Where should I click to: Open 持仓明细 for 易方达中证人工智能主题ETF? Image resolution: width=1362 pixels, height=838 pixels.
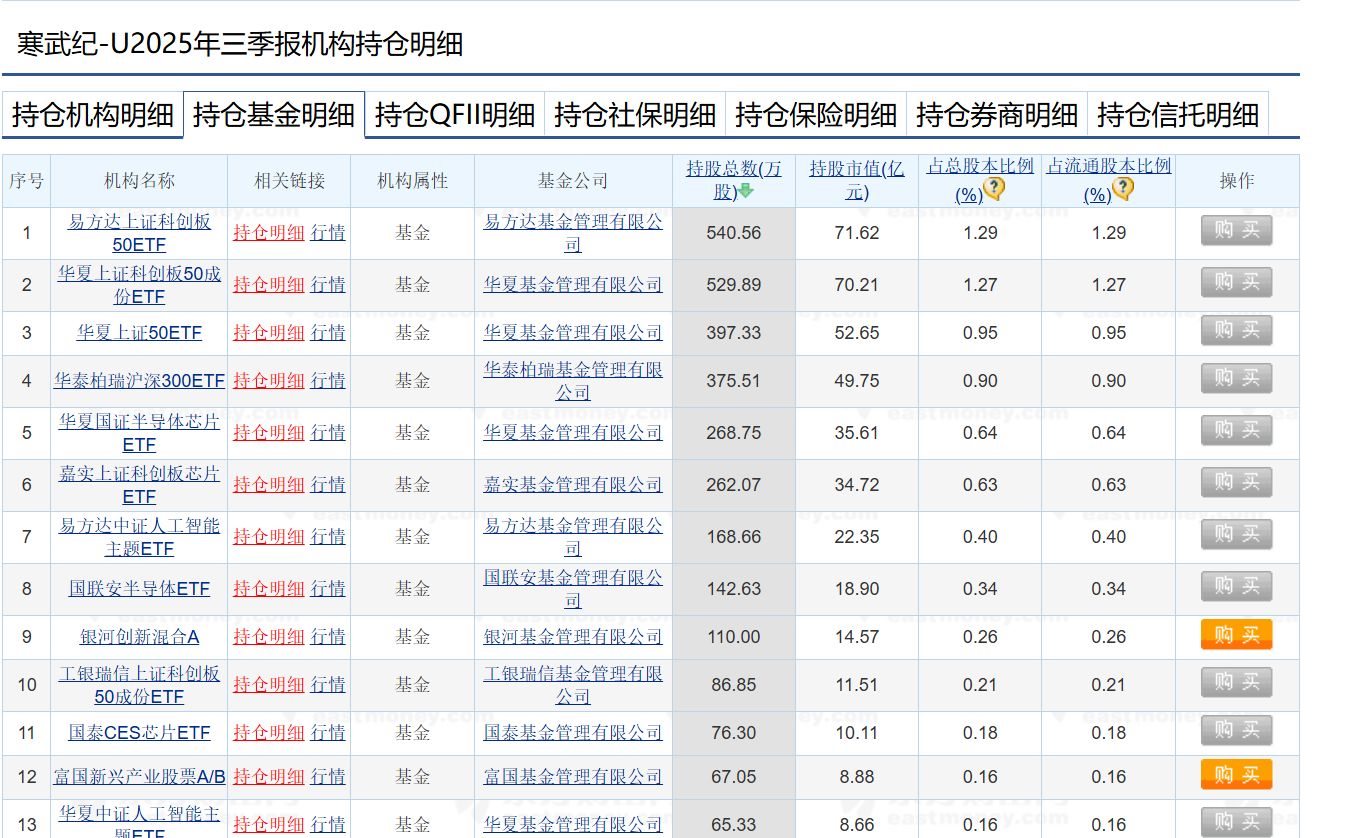[x=269, y=537]
